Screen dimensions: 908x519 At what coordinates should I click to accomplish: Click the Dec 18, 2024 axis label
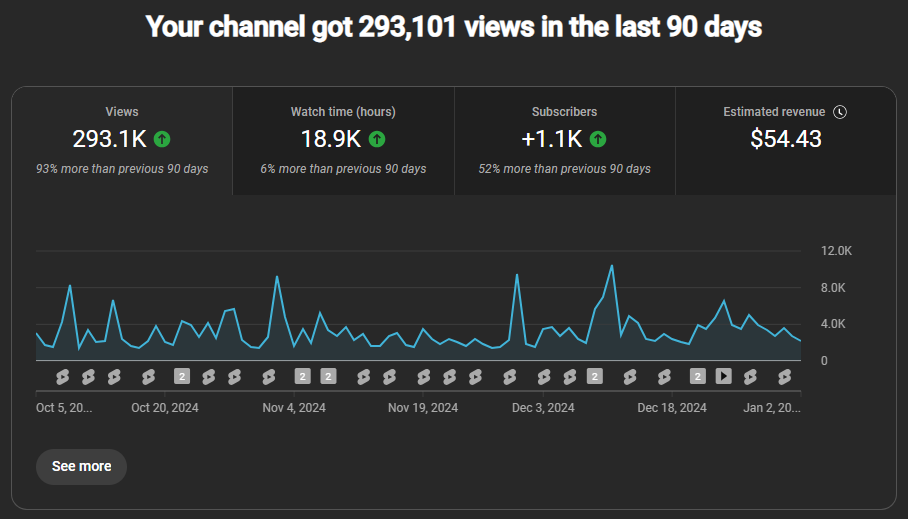[x=672, y=408]
